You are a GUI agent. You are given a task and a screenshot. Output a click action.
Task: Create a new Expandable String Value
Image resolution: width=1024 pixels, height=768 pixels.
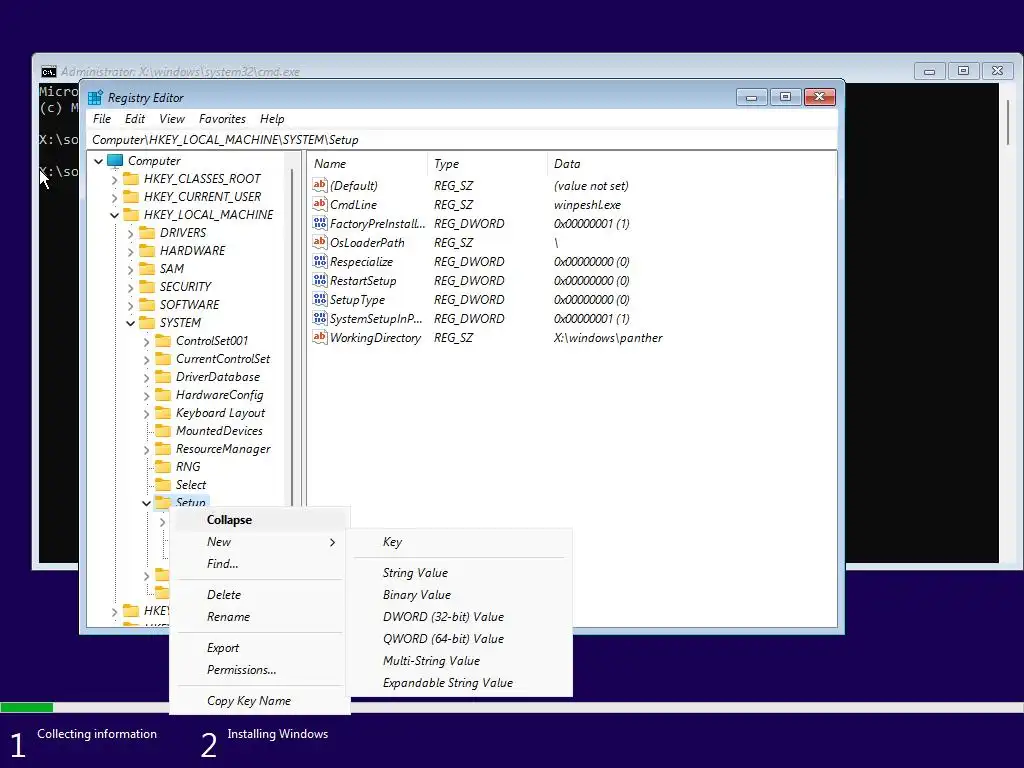coord(460,683)
